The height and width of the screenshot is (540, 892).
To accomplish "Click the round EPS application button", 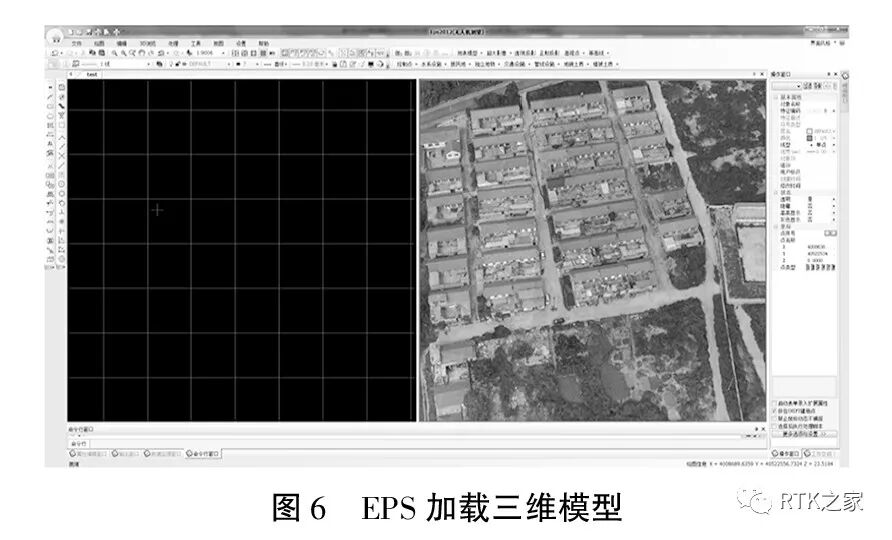I will tap(55, 36).
